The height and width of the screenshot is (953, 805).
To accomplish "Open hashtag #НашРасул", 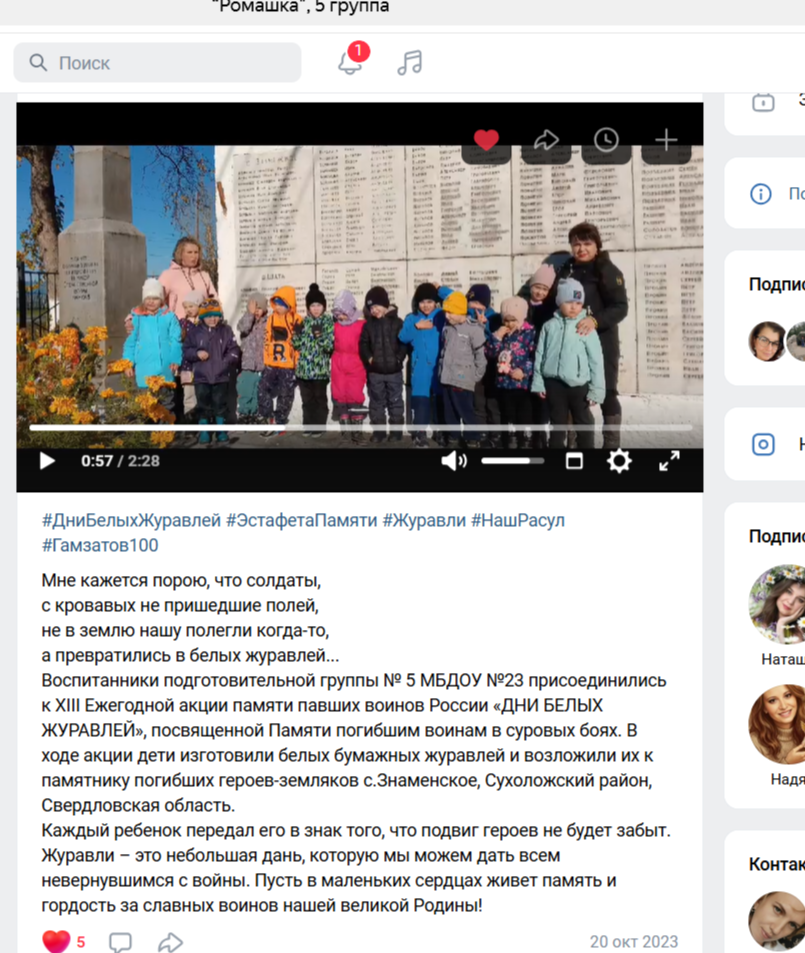I will (518, 520).
